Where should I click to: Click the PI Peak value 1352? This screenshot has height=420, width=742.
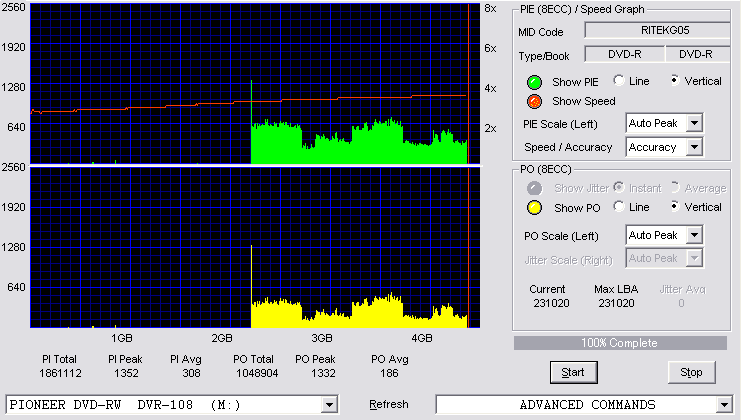point(126,373)
